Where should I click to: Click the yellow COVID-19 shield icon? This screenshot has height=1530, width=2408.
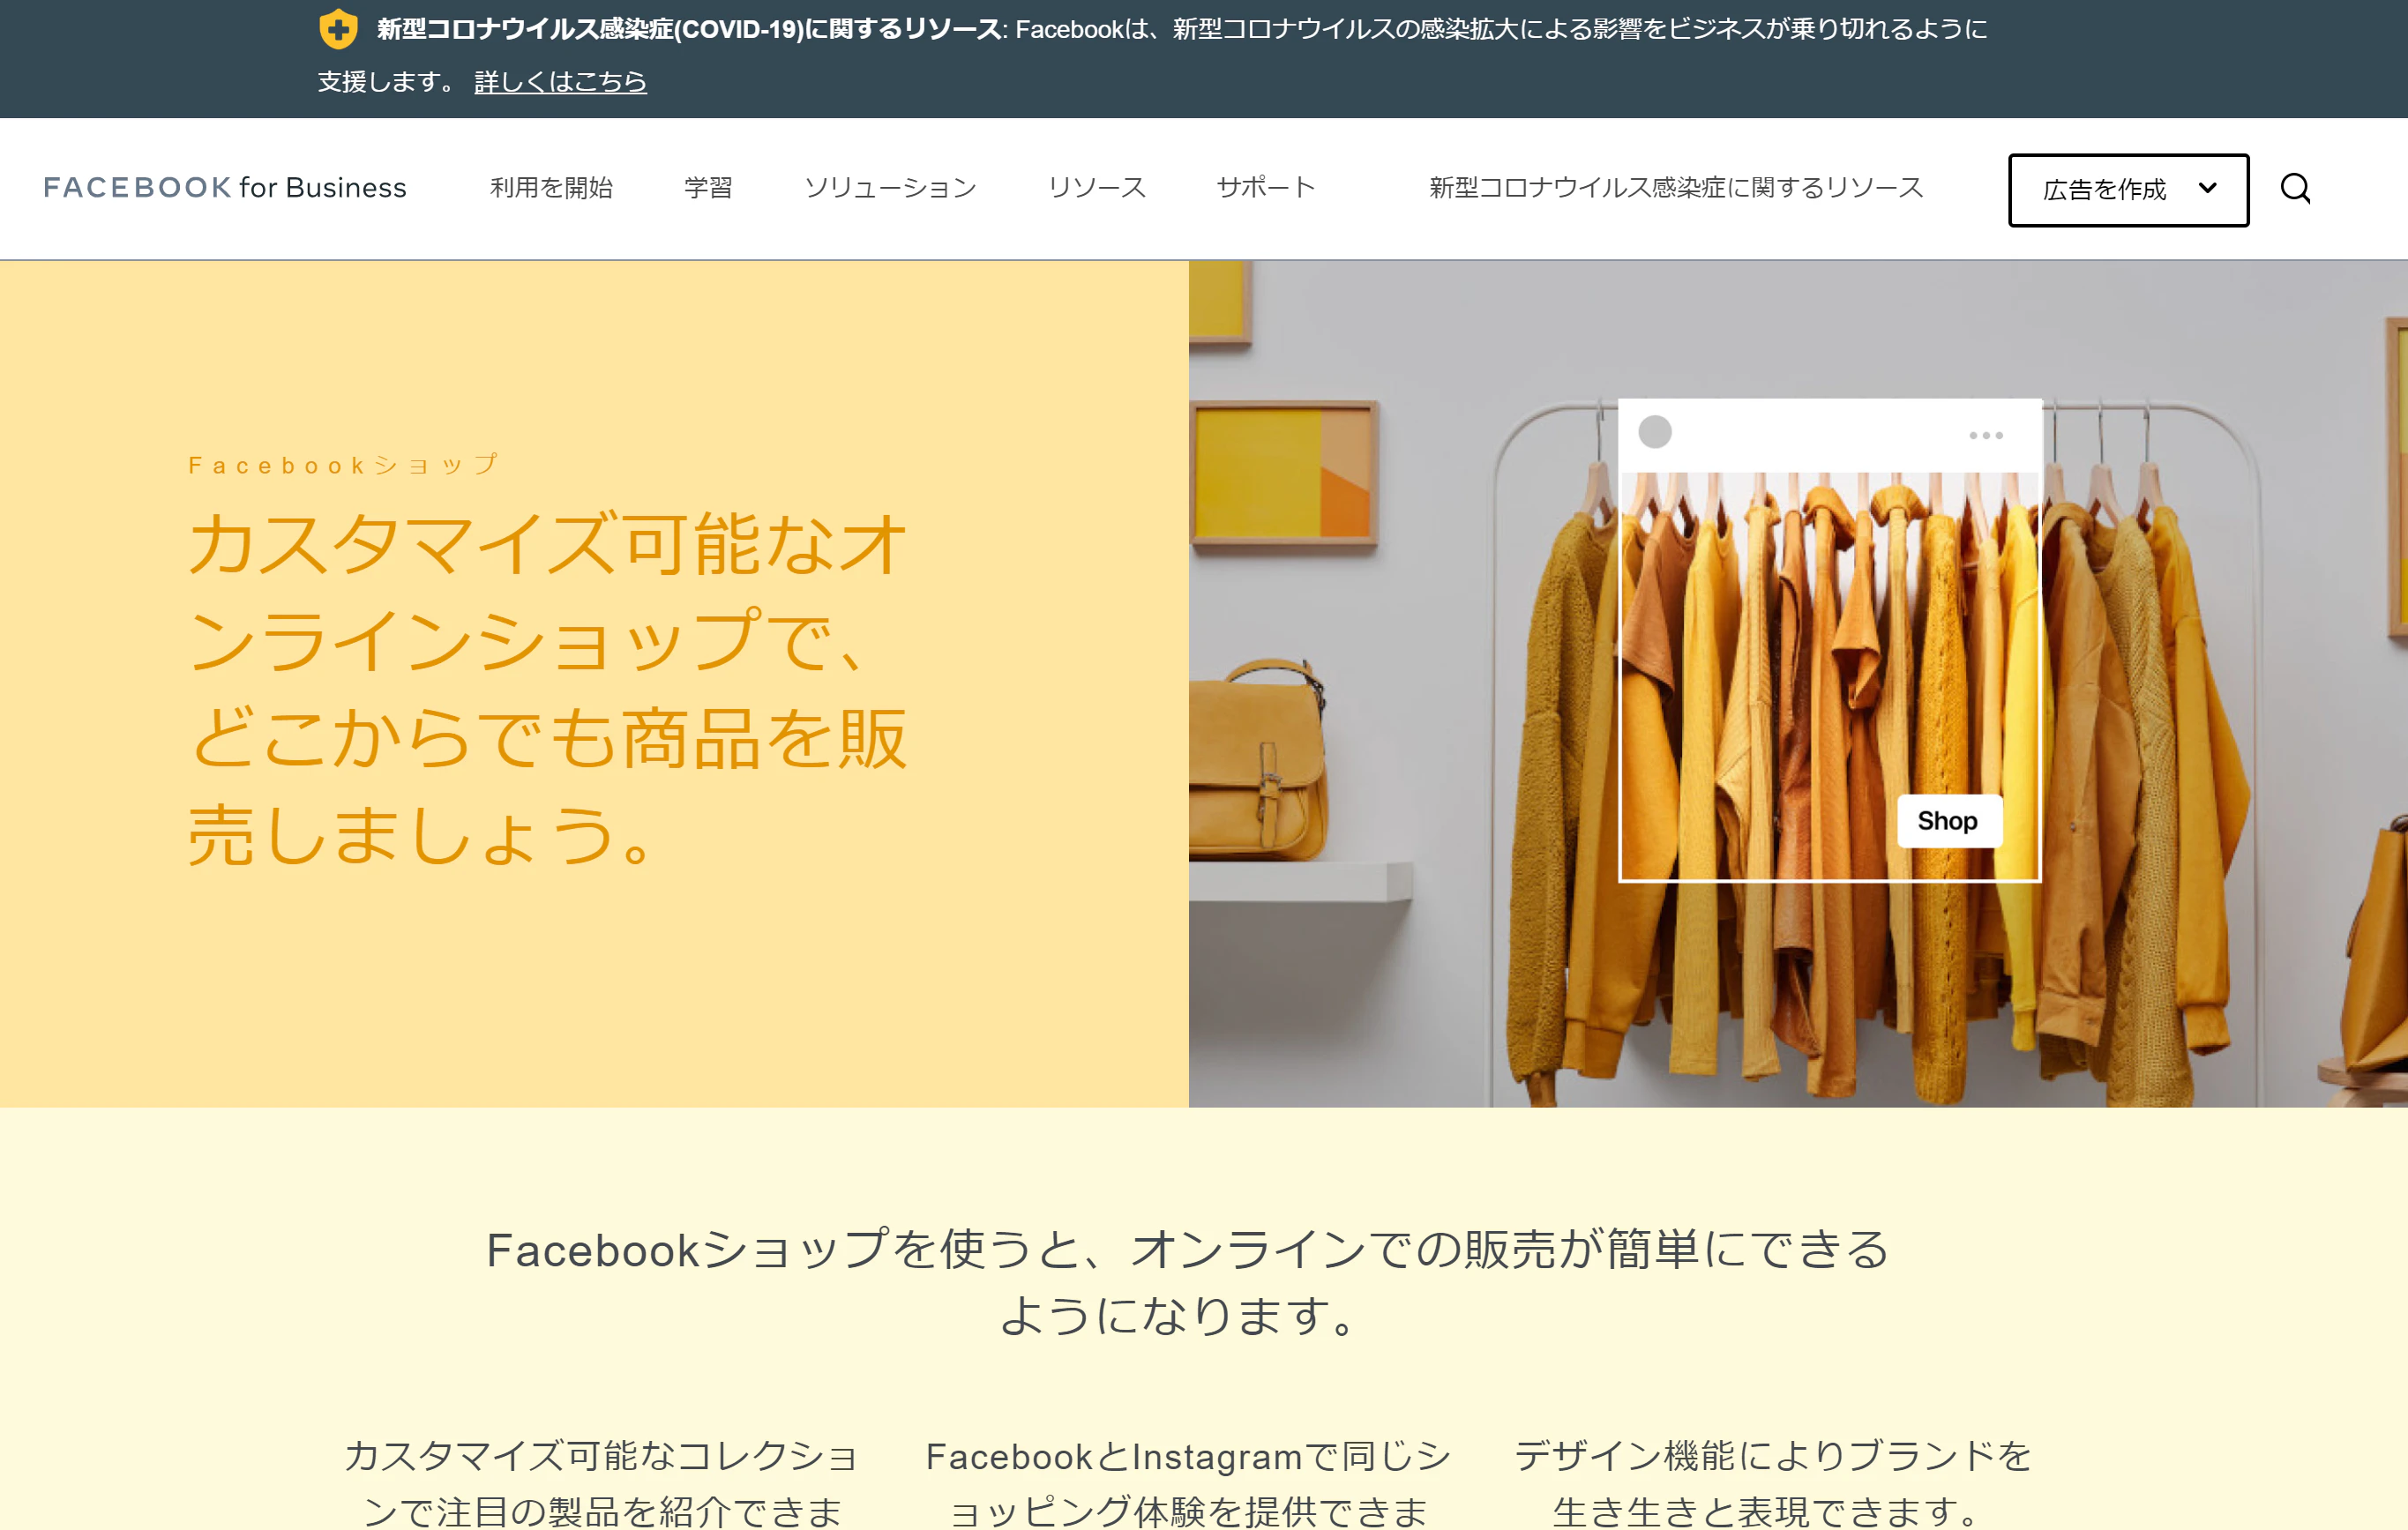[x=338, y=29]
